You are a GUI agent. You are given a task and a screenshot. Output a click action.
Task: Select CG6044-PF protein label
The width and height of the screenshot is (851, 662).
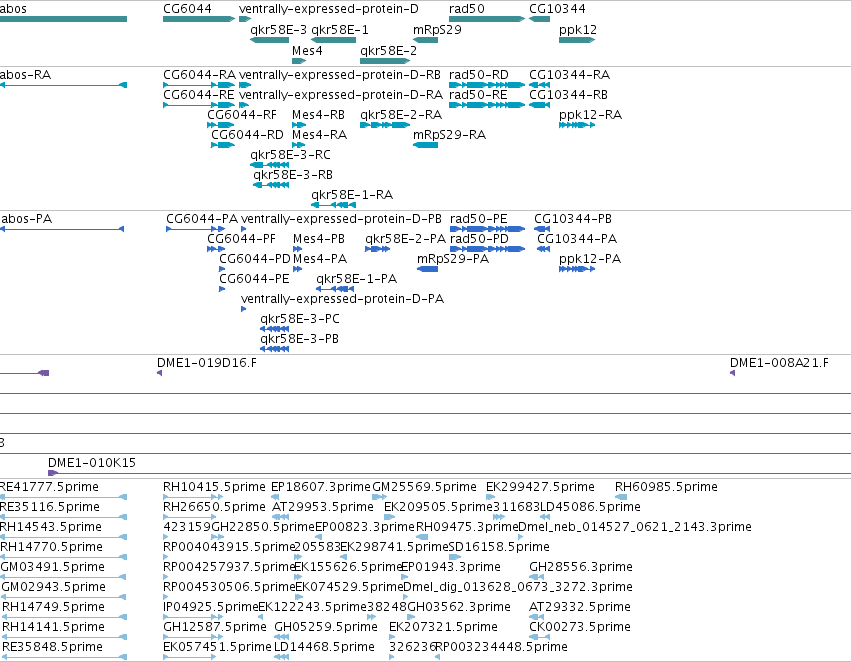coord(242,239)
